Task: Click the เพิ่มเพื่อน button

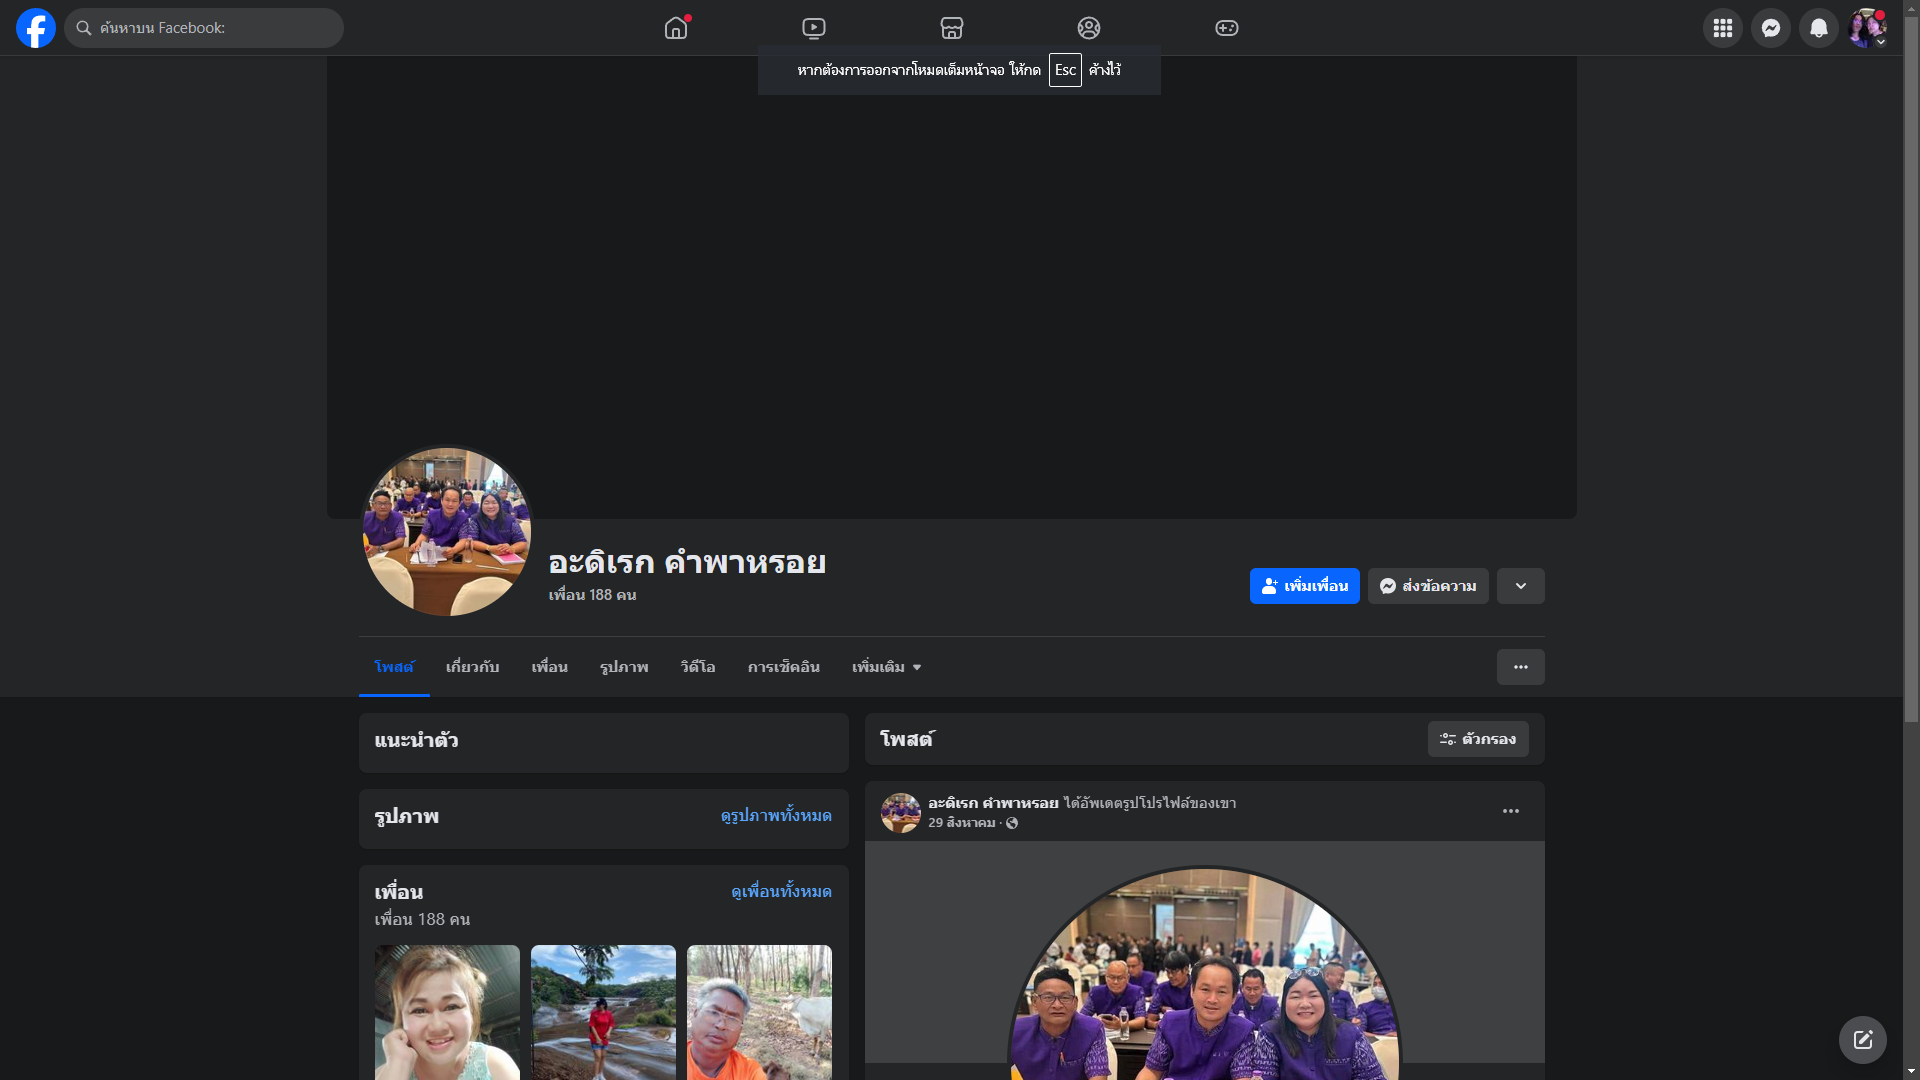Action: [1304, 586]
